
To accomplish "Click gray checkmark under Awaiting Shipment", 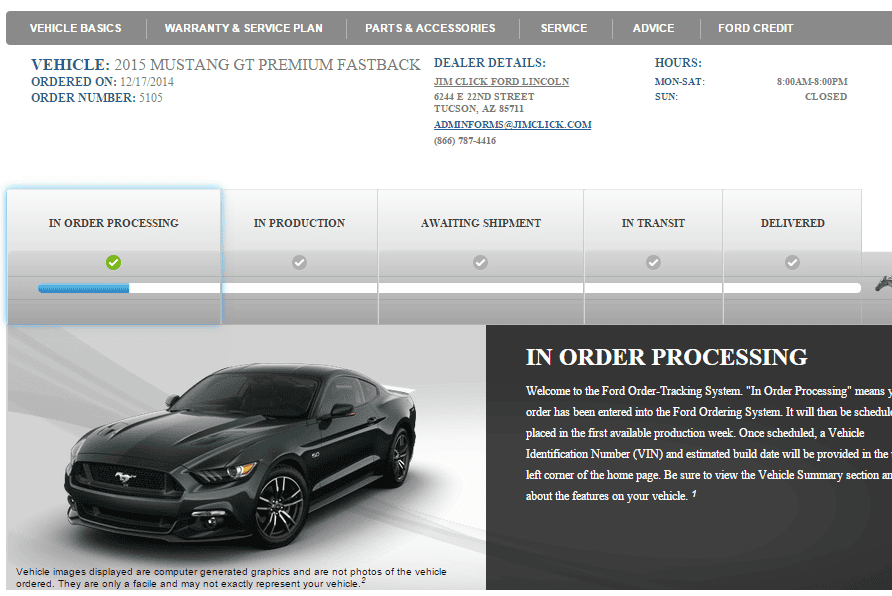I will (x=481, y=262).
